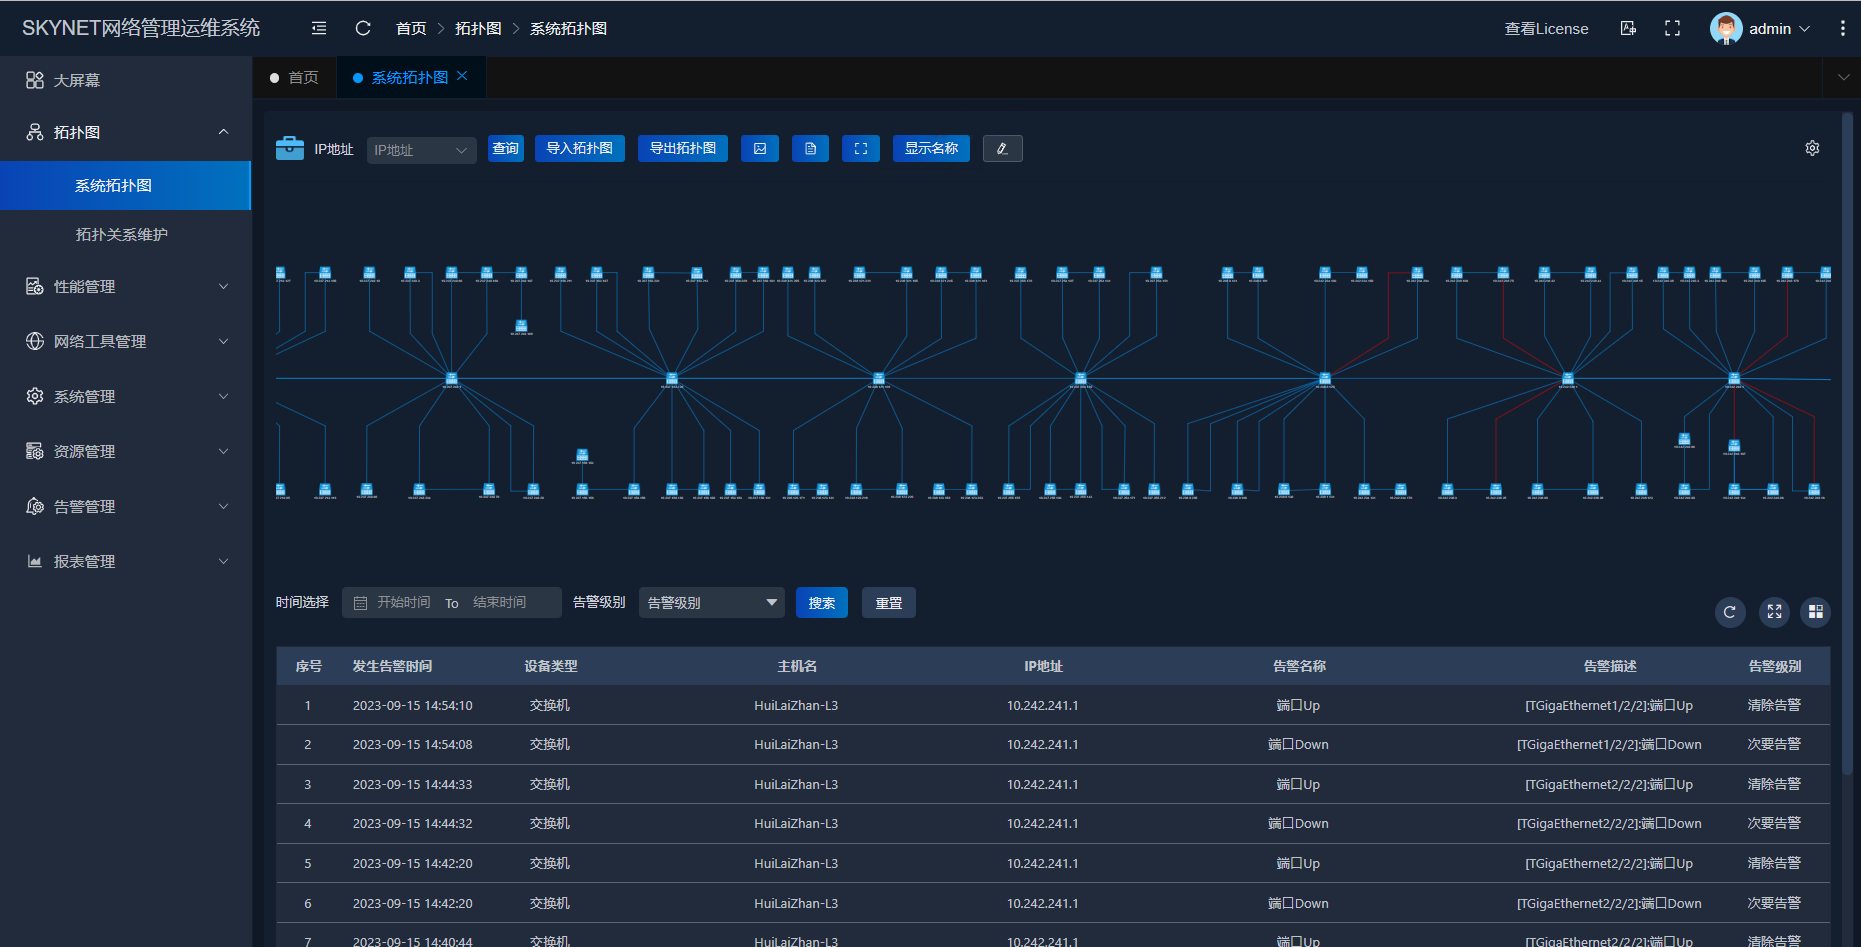The image size is (1861, 947).
Task: Click the 搜索 button
Action: [x=822, y=603]
